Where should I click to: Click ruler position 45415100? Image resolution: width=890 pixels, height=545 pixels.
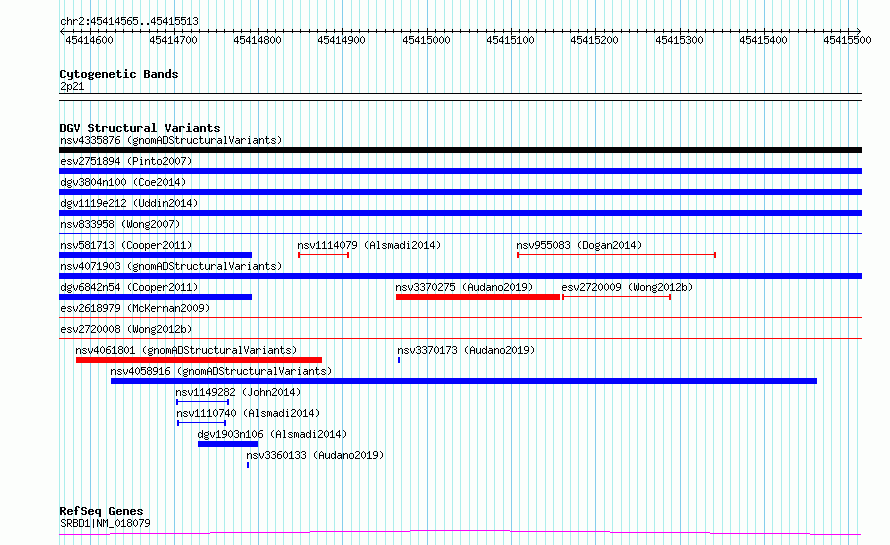510,40
